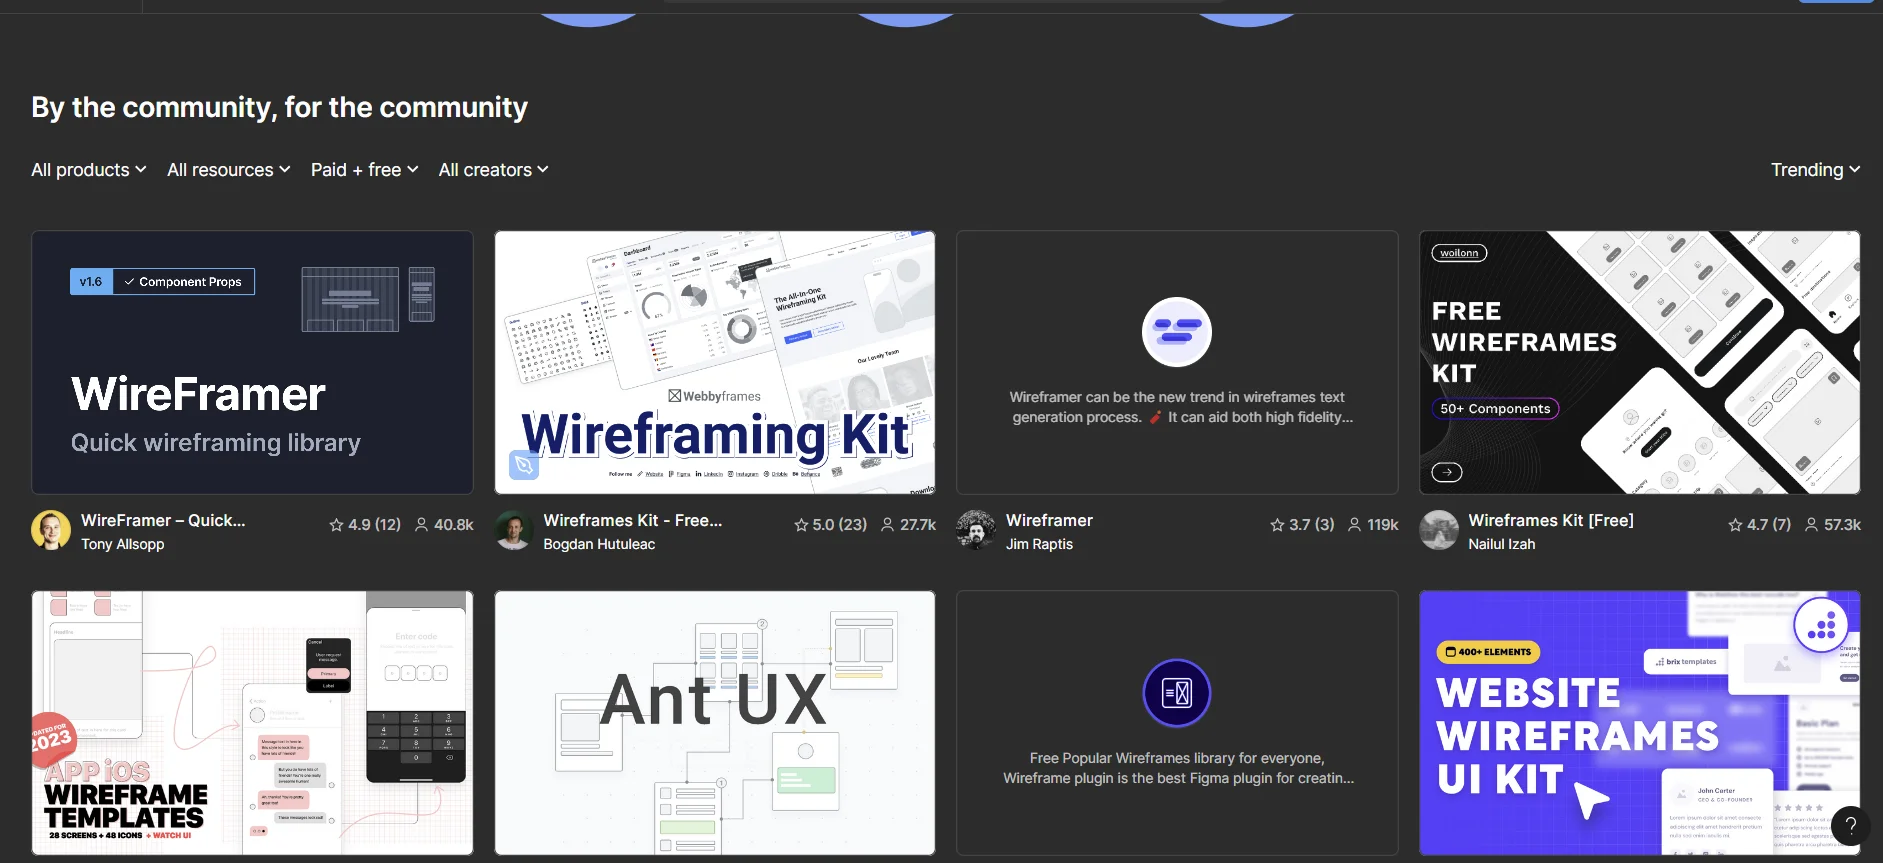This screenshot has height=863, width=1883.
Task: Visit creator Tony Allsopp's profile
Action: coord(122,544)
